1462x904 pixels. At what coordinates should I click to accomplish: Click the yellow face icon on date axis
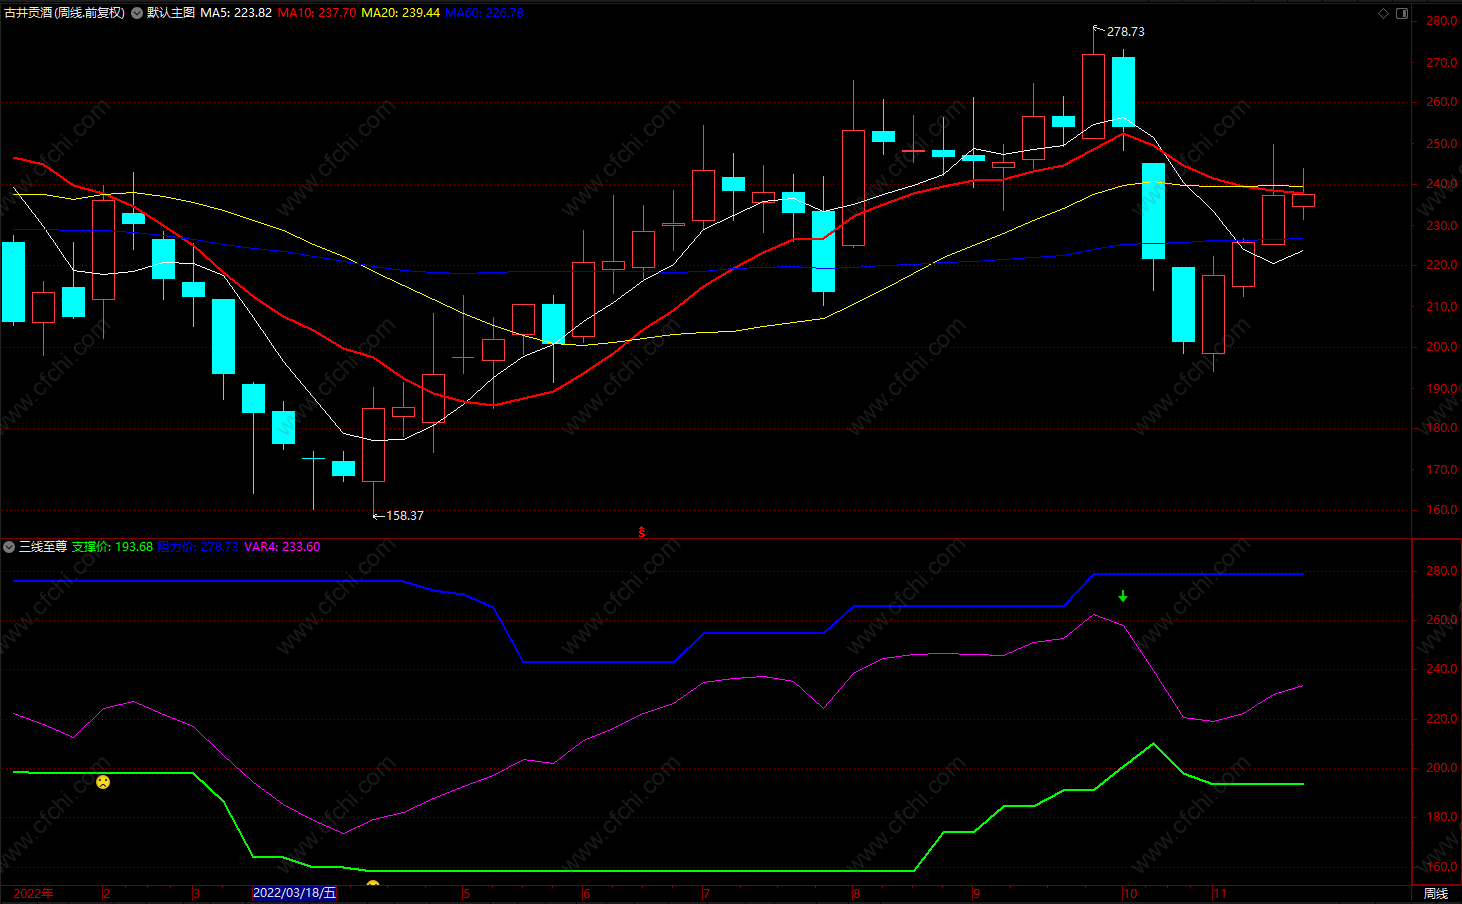point(373,884)
